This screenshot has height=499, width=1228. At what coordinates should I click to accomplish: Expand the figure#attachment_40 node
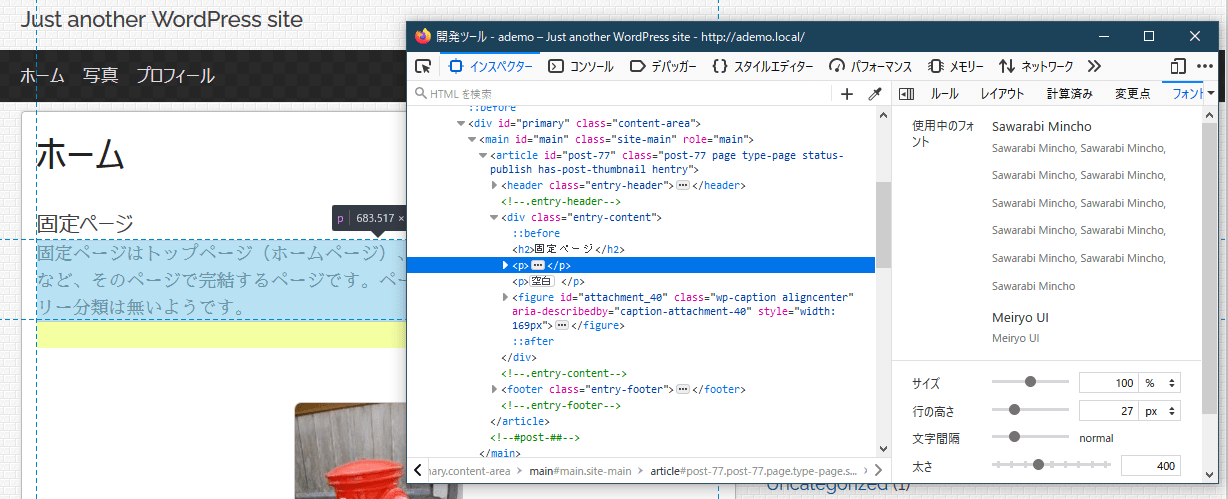(506, 297)
